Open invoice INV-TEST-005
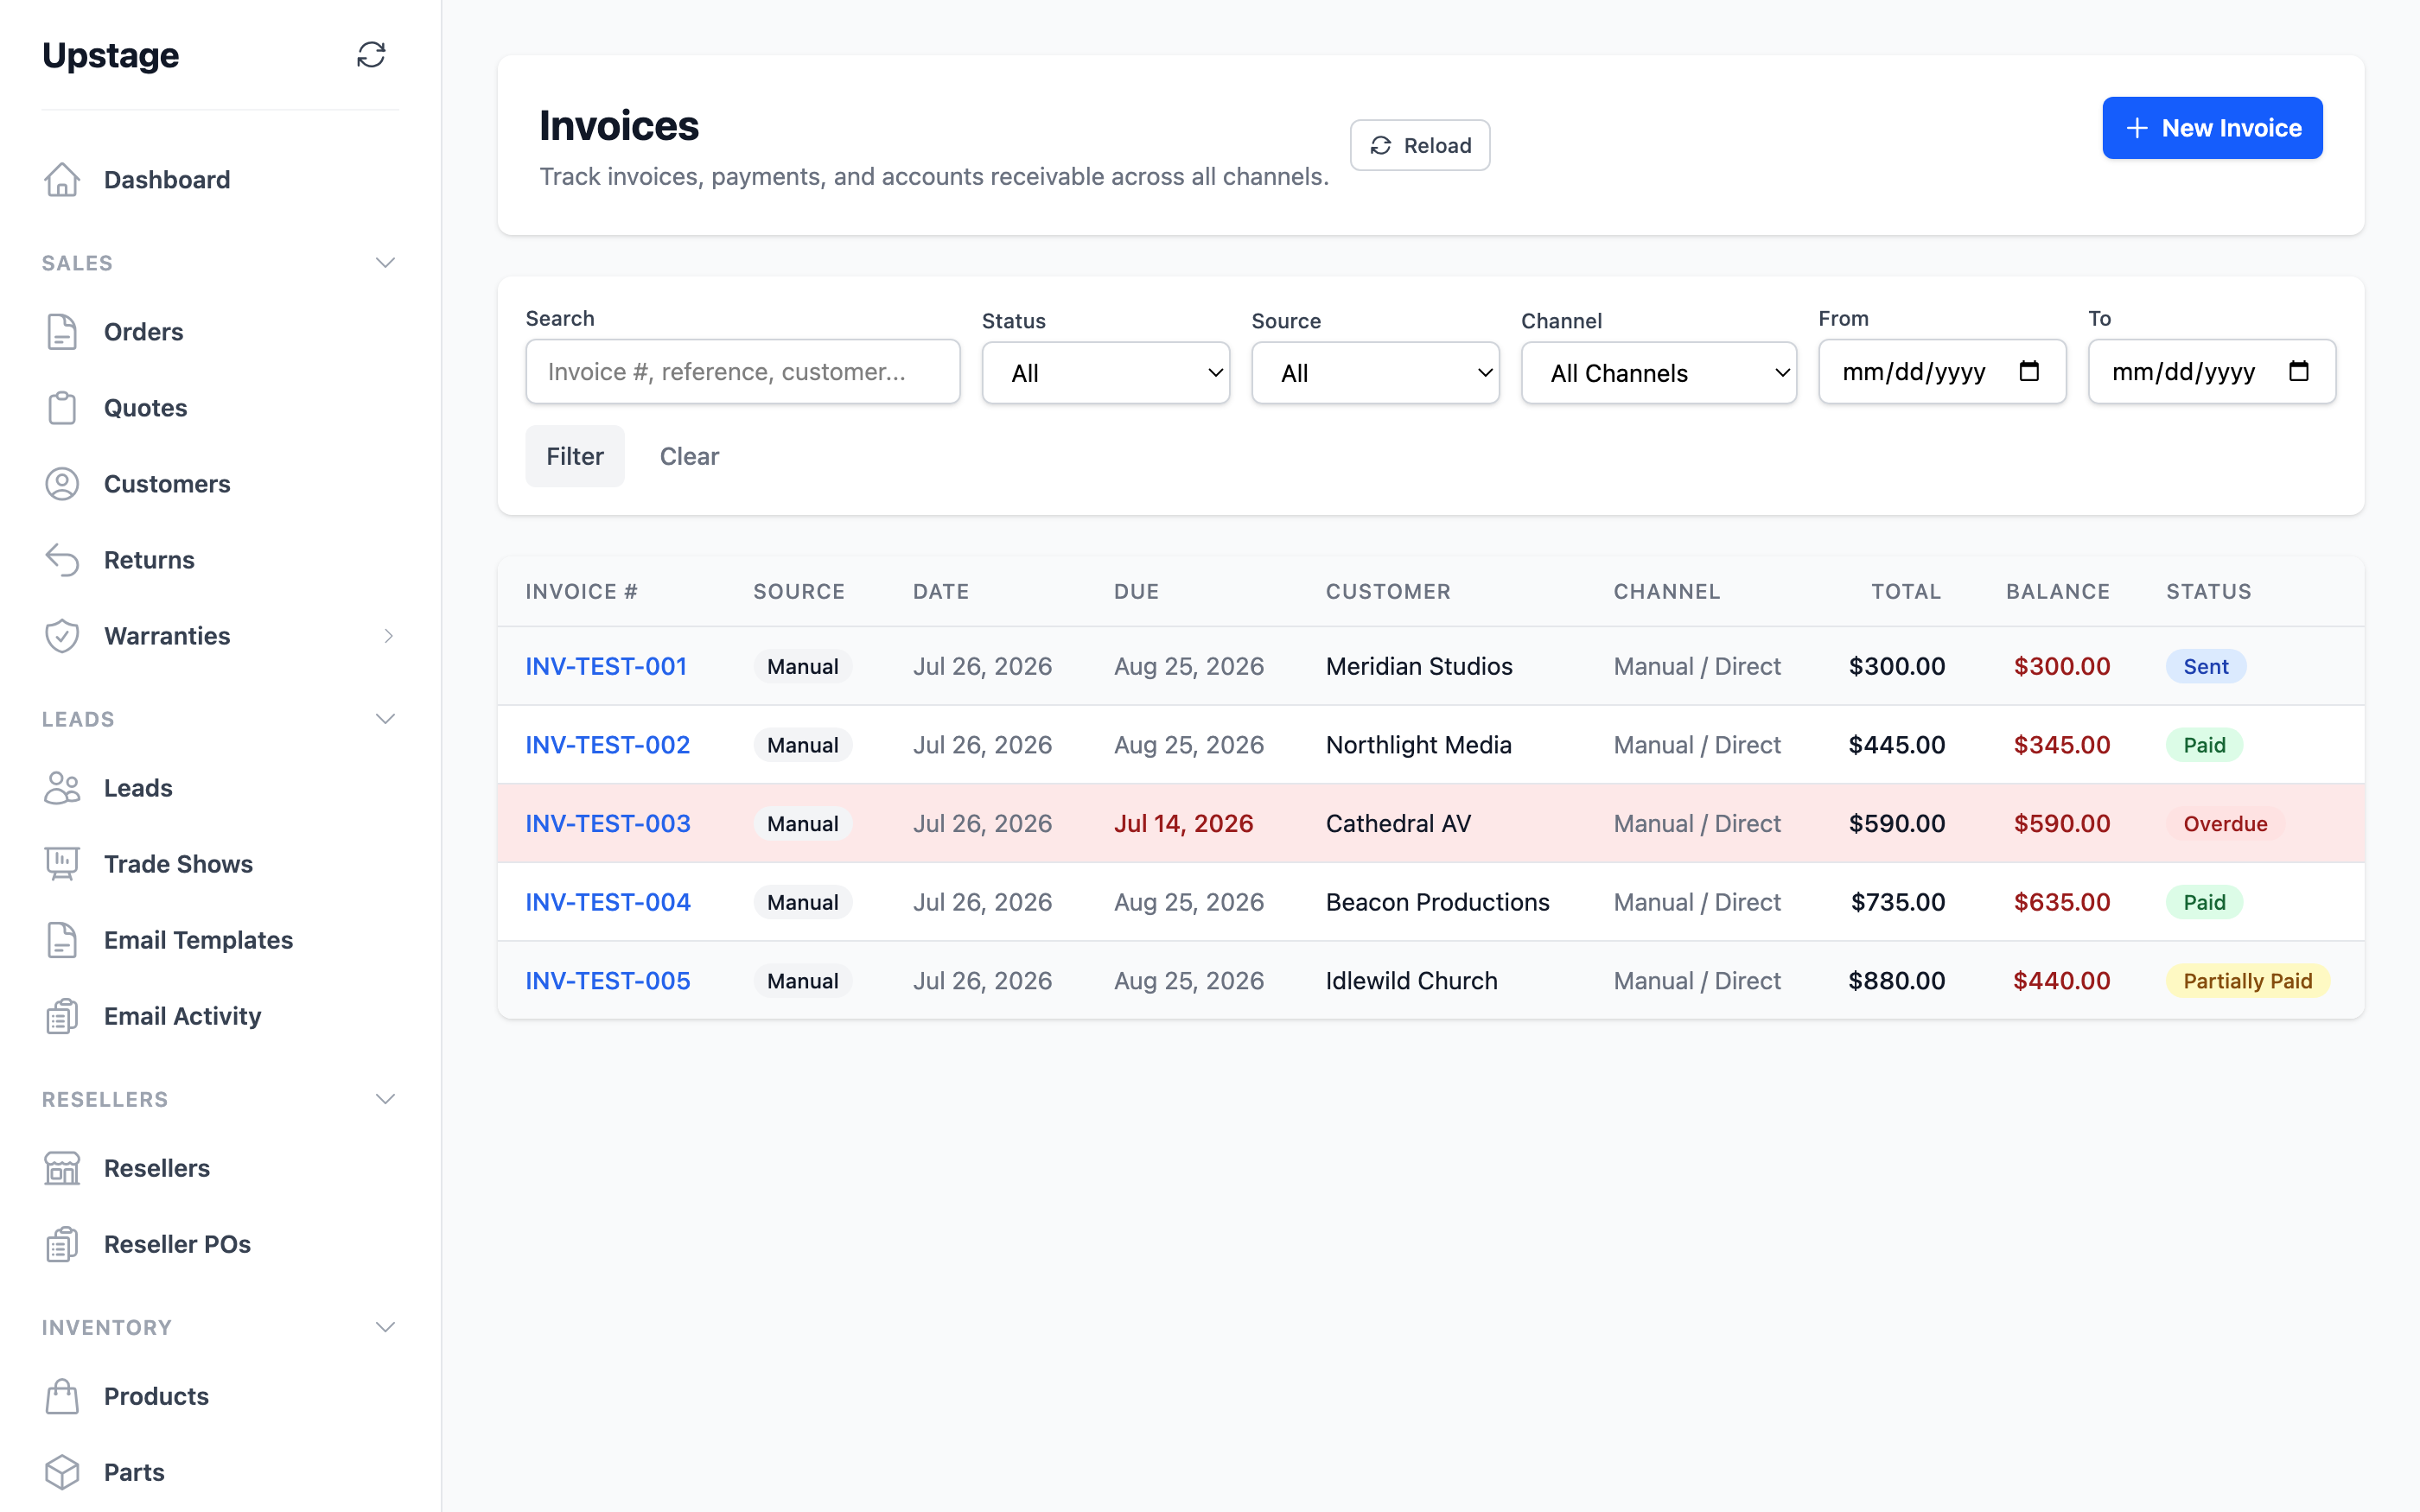The width and height of the screenshot is (2420, 1512). [608, 981]
